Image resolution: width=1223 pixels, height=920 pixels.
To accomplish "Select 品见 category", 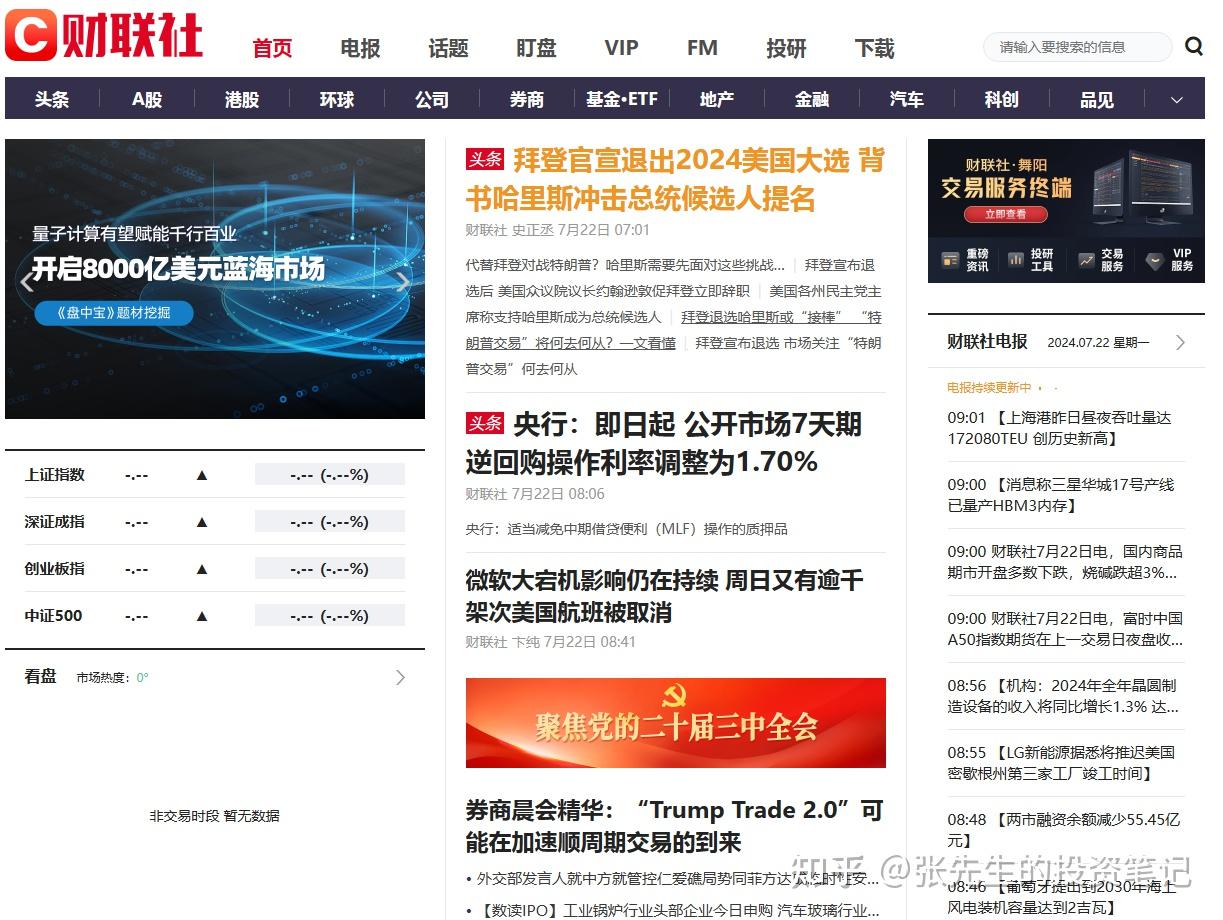I will (1097, 99).
